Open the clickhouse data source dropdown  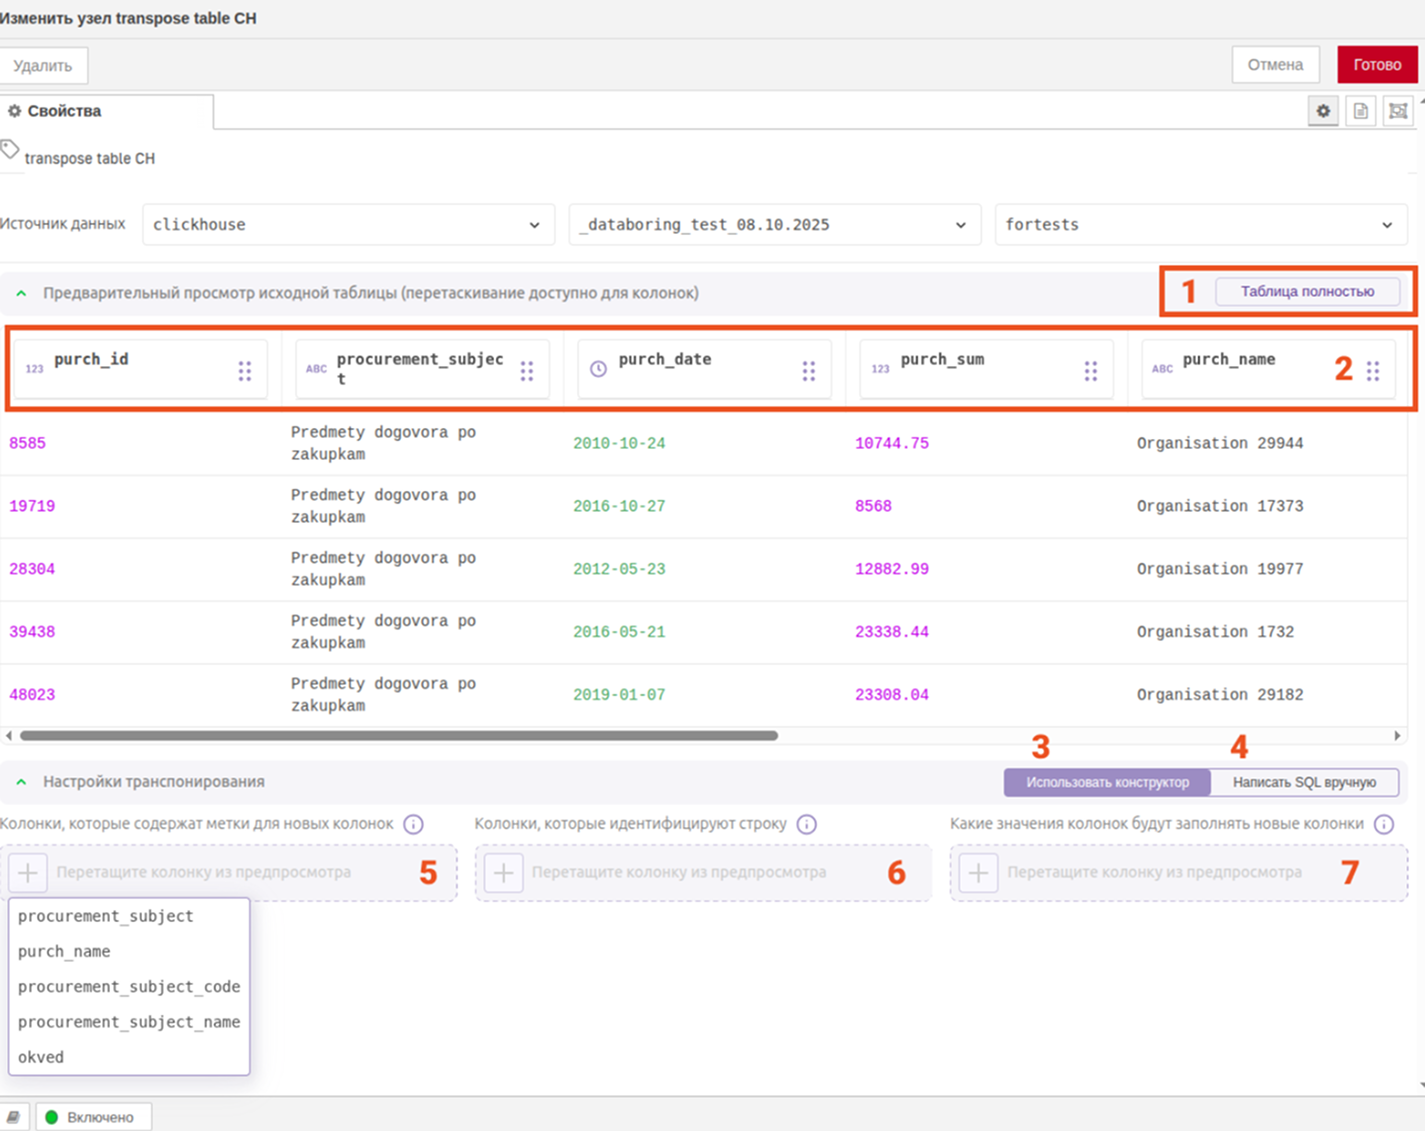(x=346, y=225)
